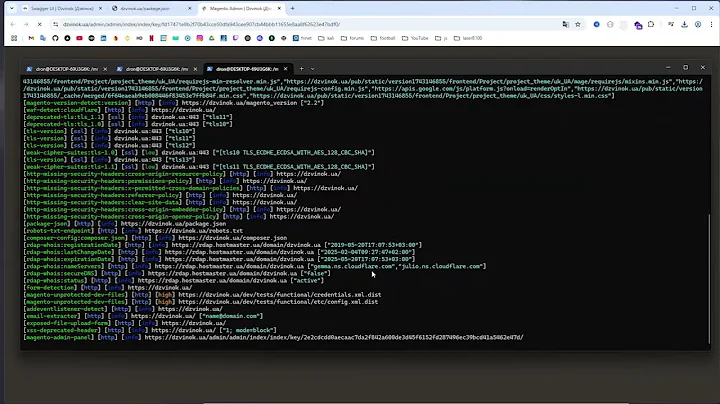The width and height of the screenshot is (720, 404).
Task: View site information icon in address bar
Action: (56, 24)
